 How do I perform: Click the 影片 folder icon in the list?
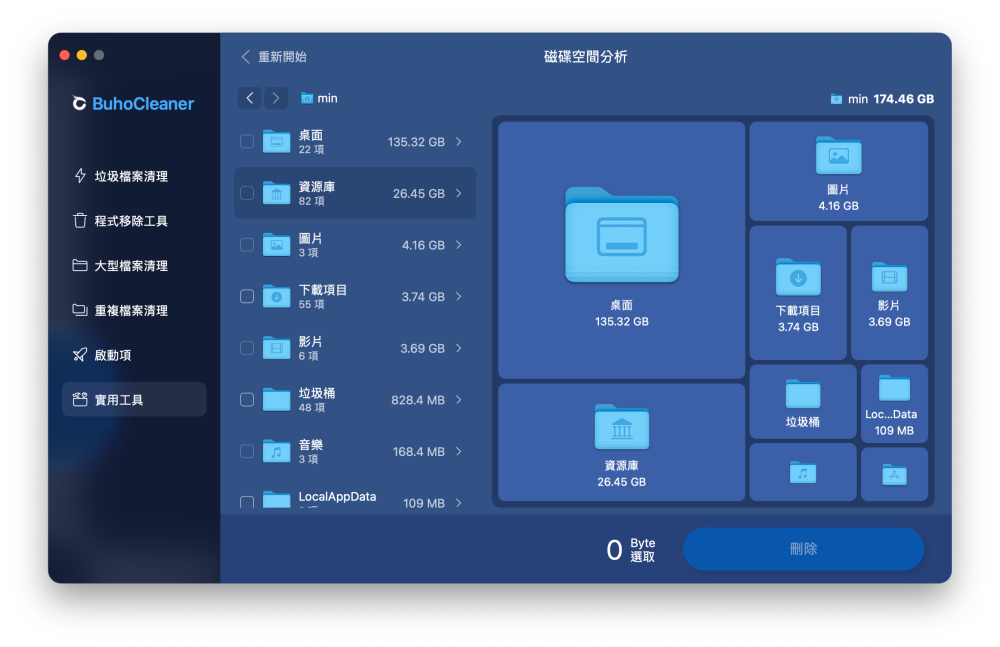click(x=277, y=348)
